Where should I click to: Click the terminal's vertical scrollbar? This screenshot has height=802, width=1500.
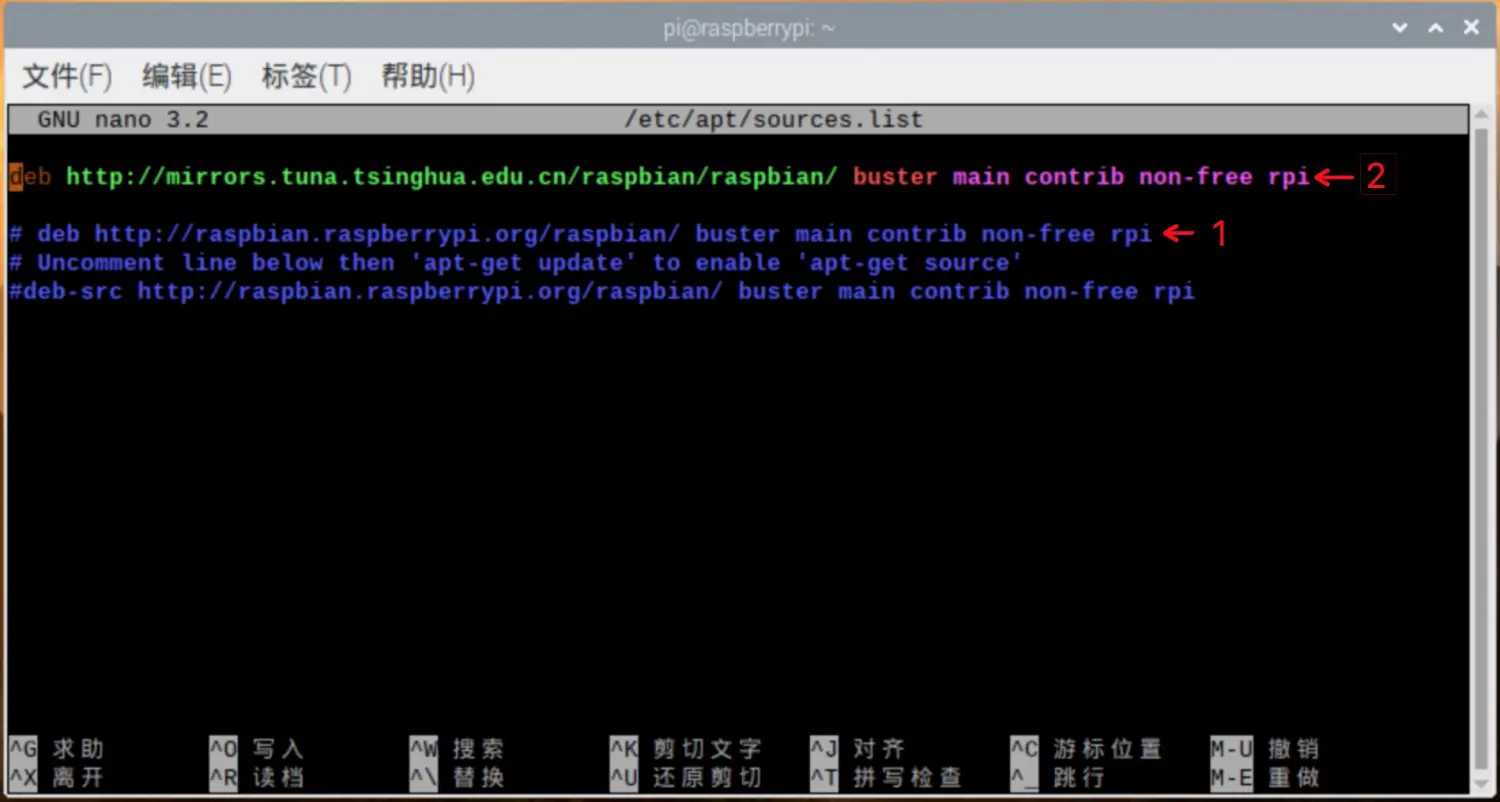point(1481,448)
